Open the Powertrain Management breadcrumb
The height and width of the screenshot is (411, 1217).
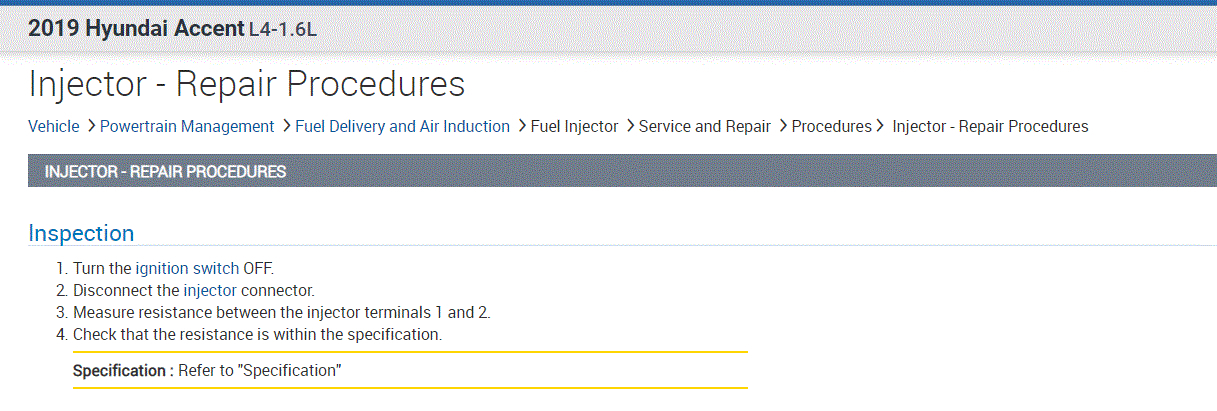coord(187,126)
